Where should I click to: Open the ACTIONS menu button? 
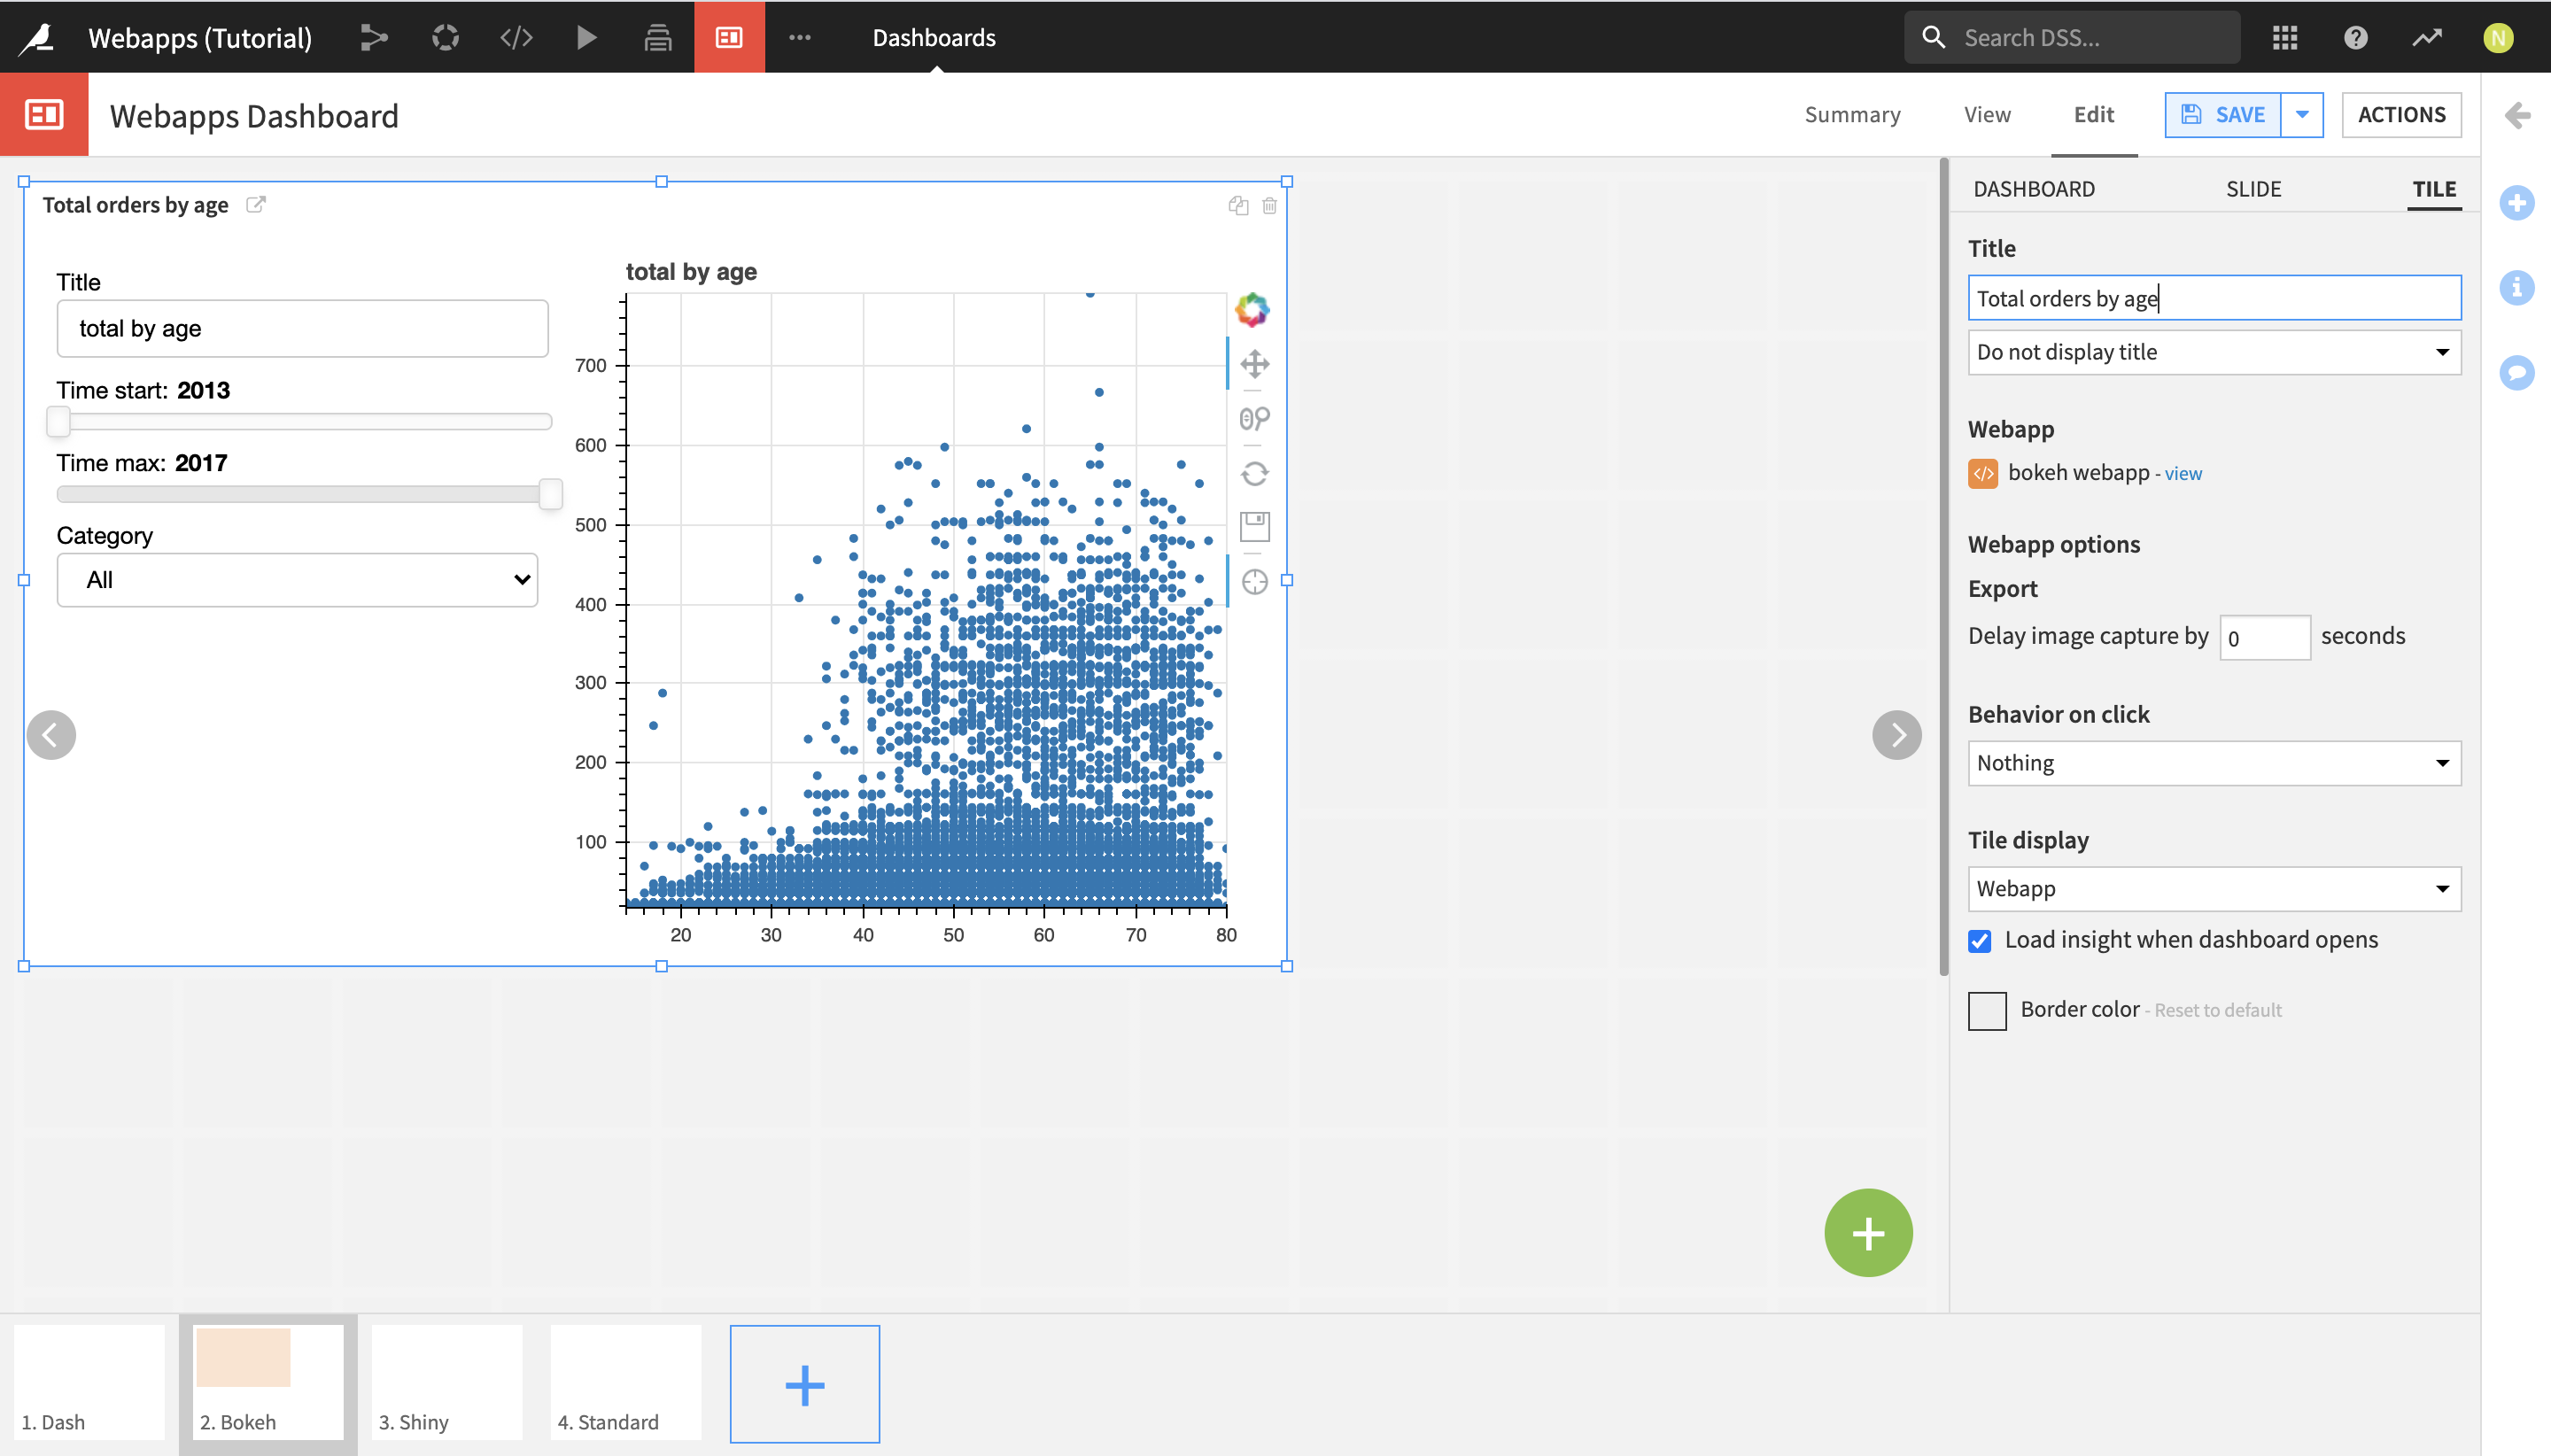click(x=2401, y=115)
